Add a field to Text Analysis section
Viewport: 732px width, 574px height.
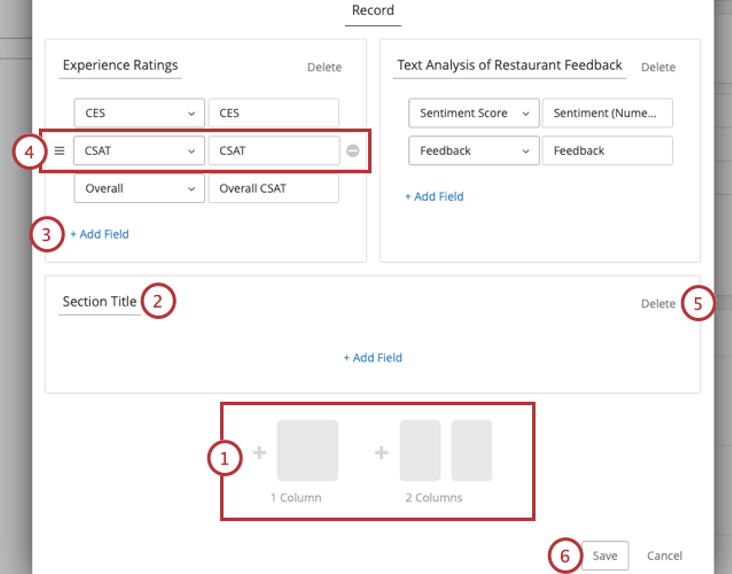tap(434, 197)
